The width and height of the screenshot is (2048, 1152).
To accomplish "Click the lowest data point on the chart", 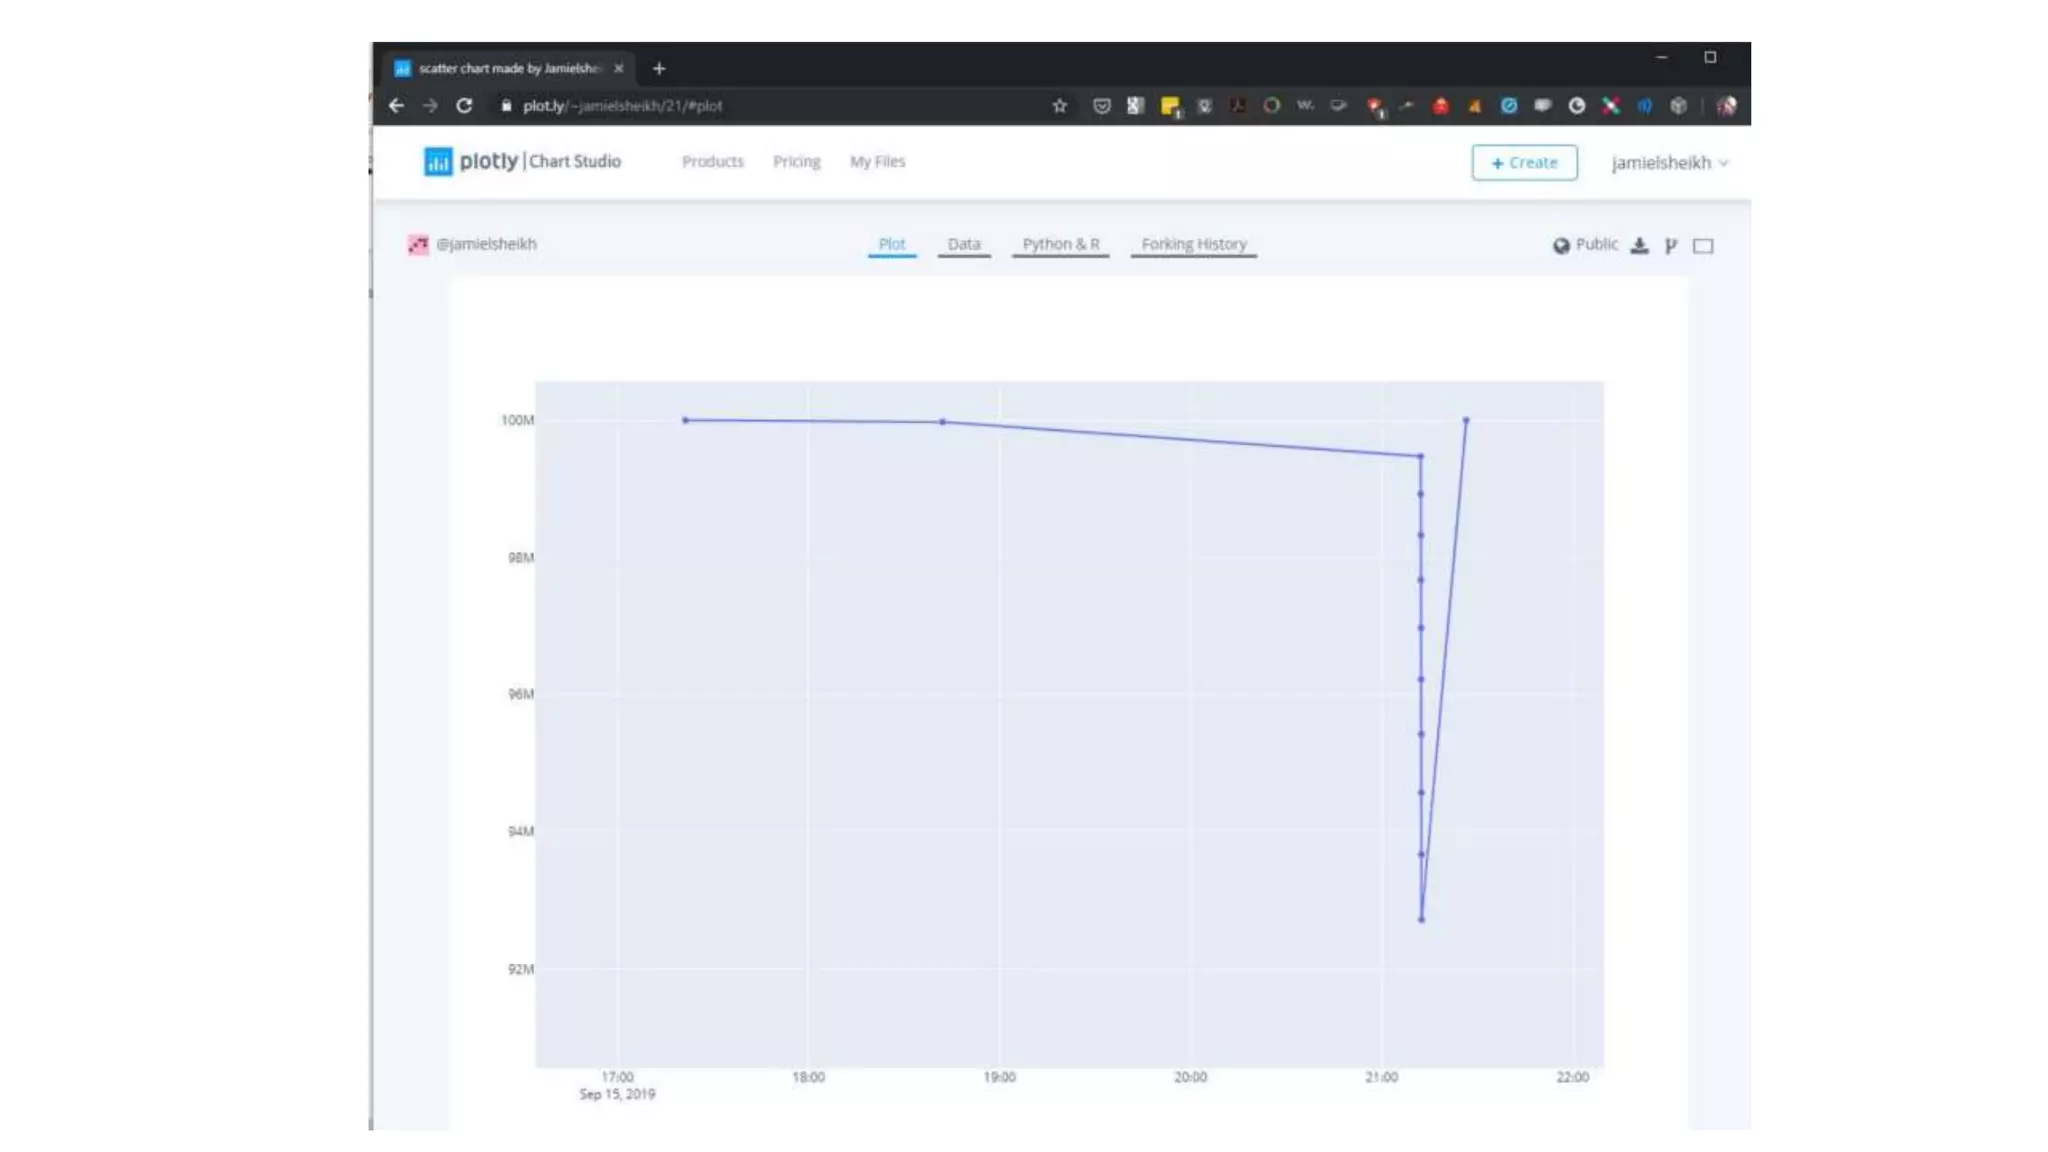I will [x=1421, y=919].
